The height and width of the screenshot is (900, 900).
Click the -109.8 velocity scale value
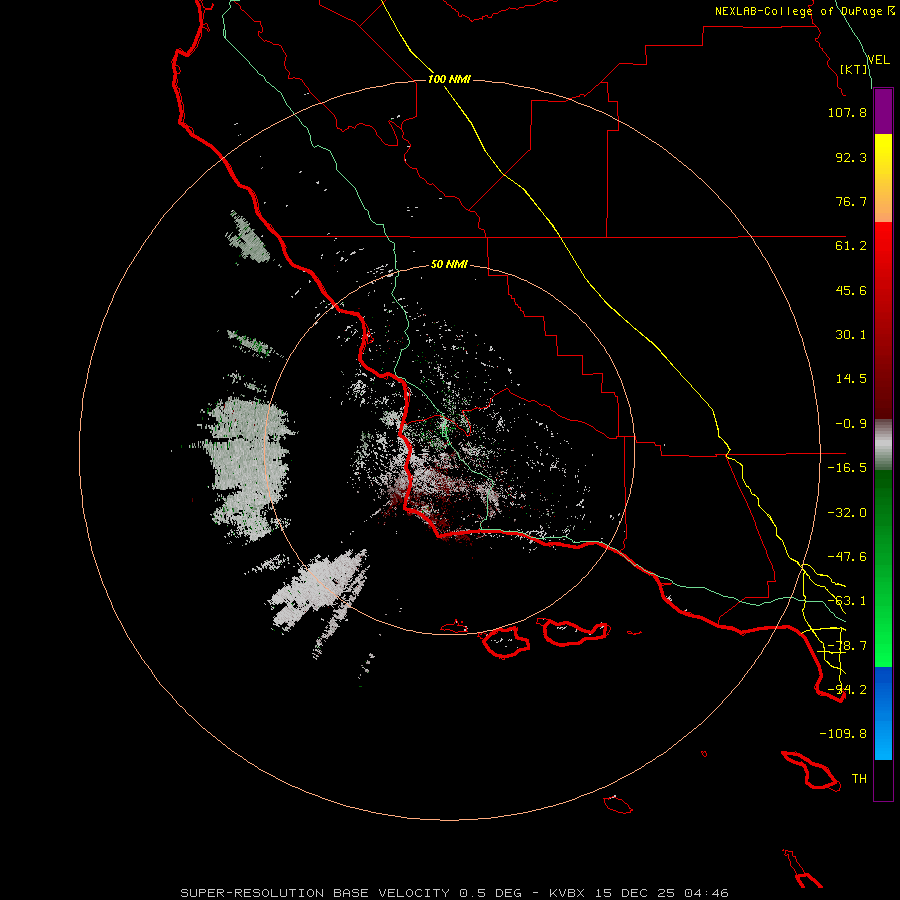pos(843,734)
